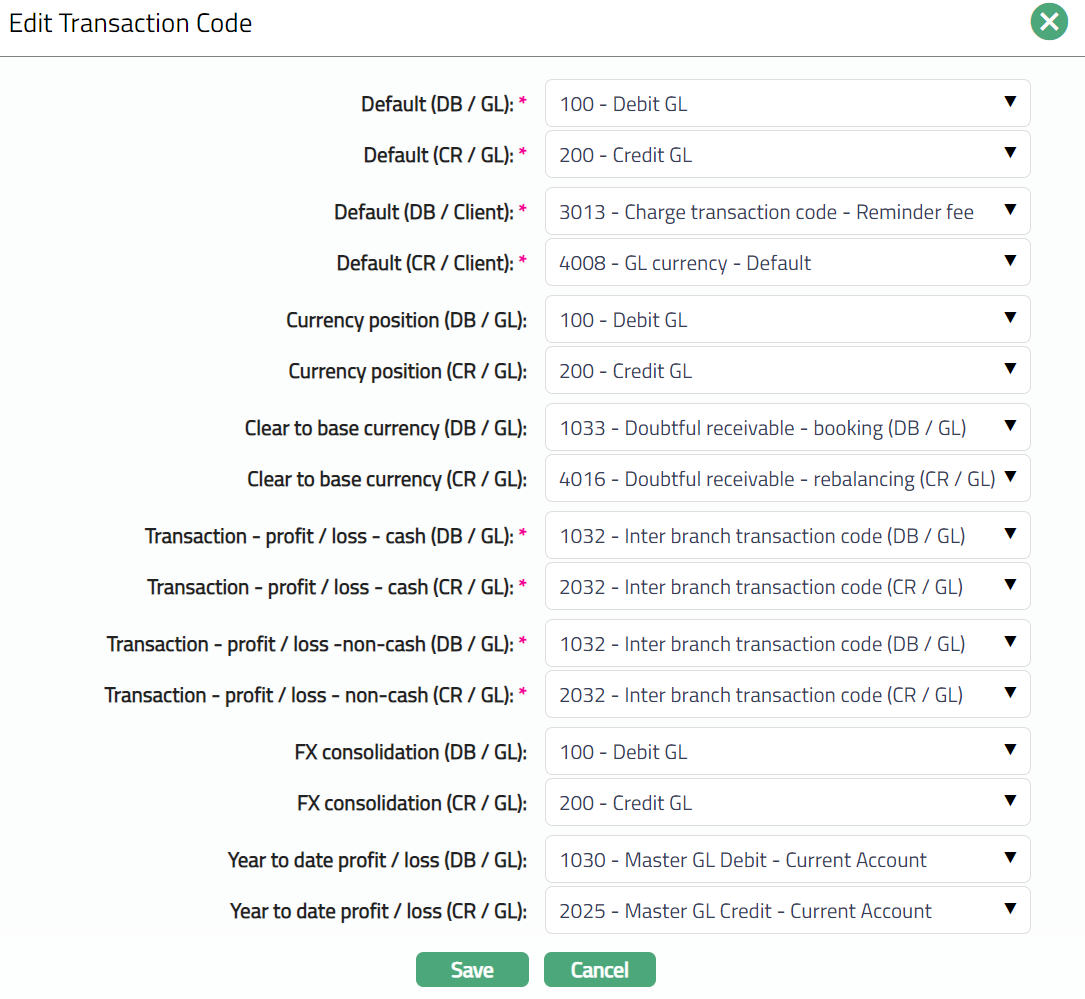Open the Default (DB / GL) dropdown
Image resolution: width=1085 pixels, height=999 pixels.
787,104
